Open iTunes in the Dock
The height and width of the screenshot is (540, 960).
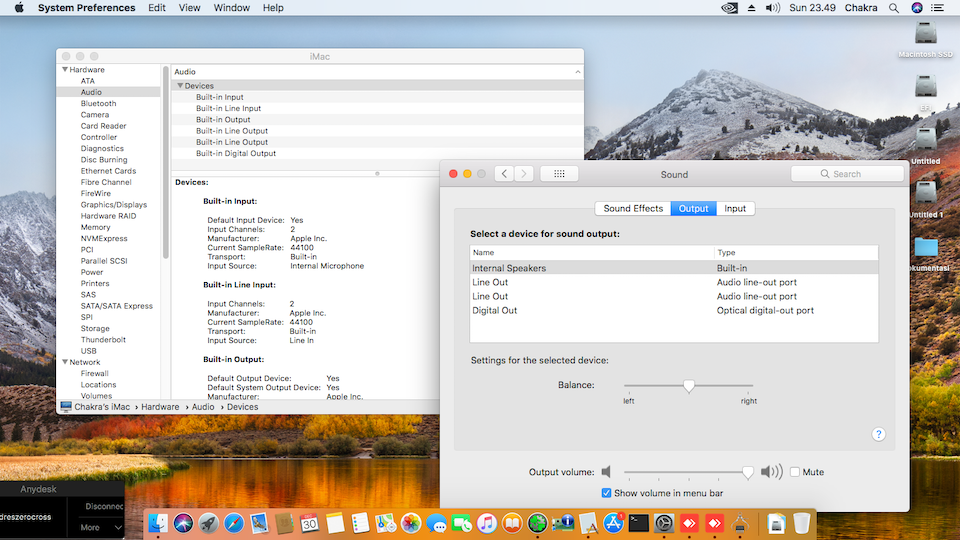pyautogui.click(x=487, y=523)
